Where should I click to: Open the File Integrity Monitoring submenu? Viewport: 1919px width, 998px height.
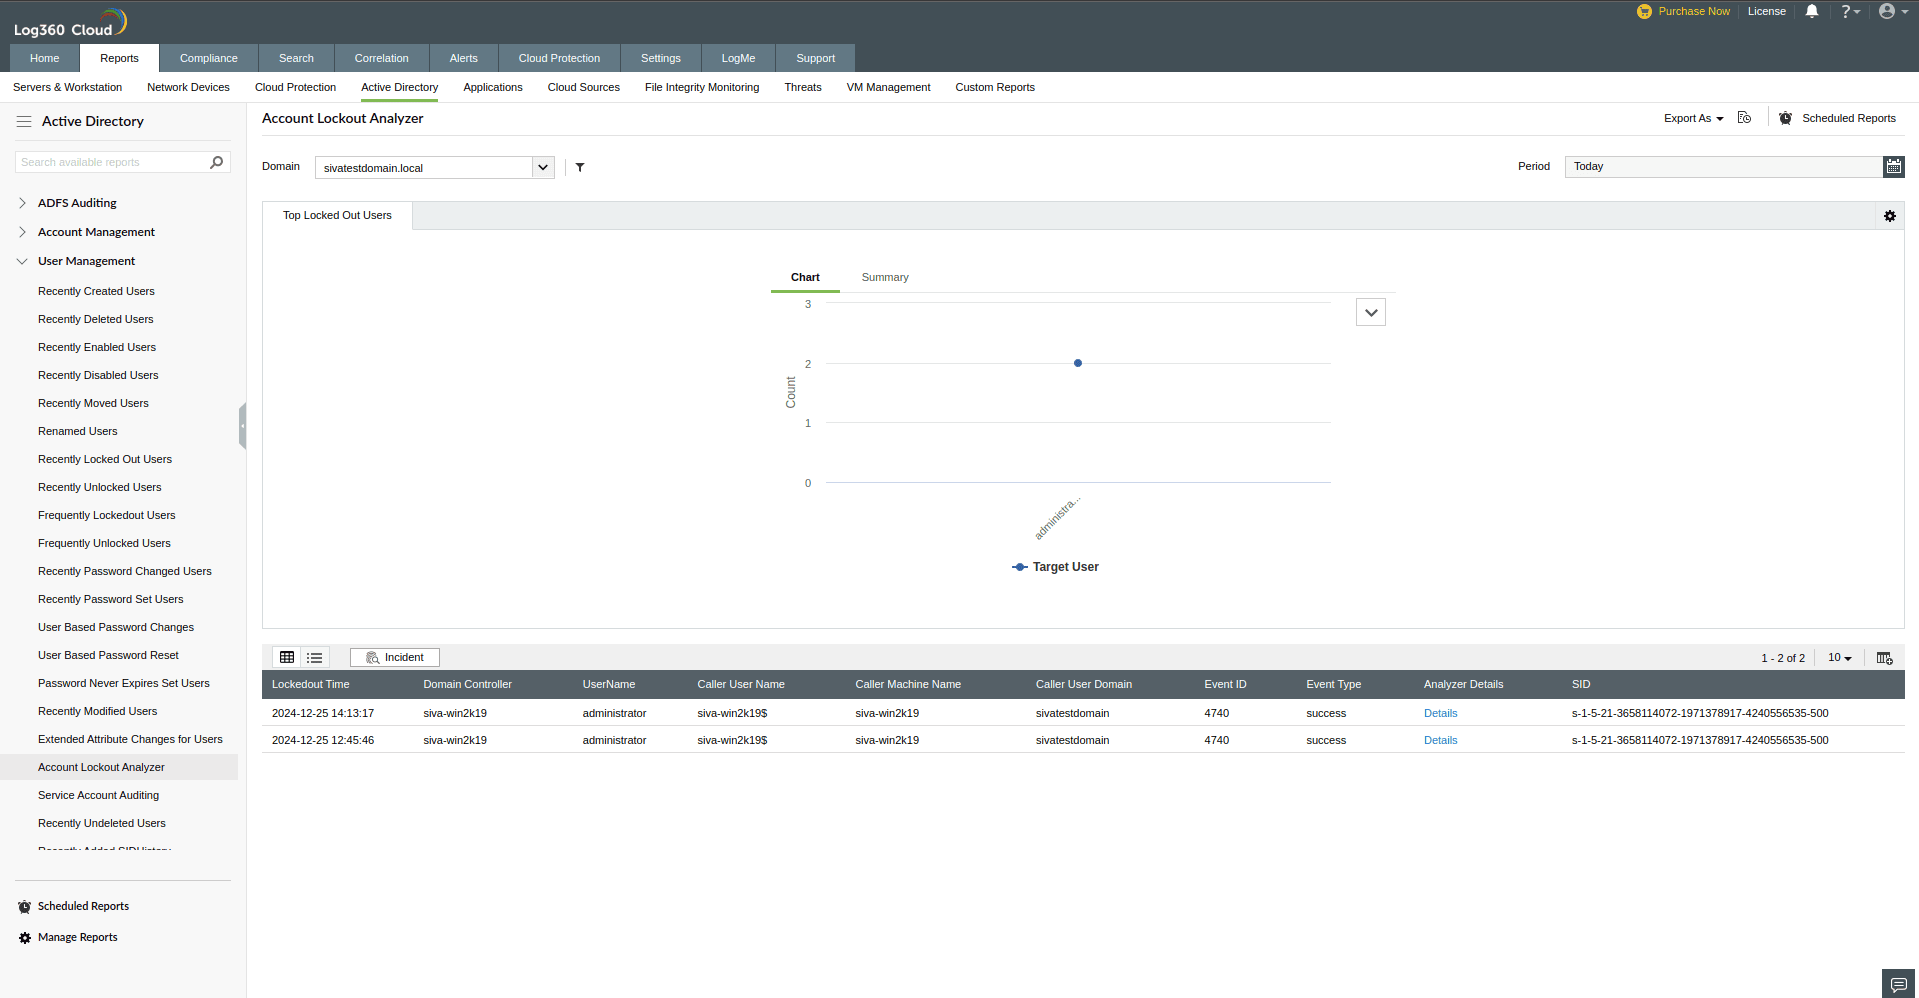[702, 87]
